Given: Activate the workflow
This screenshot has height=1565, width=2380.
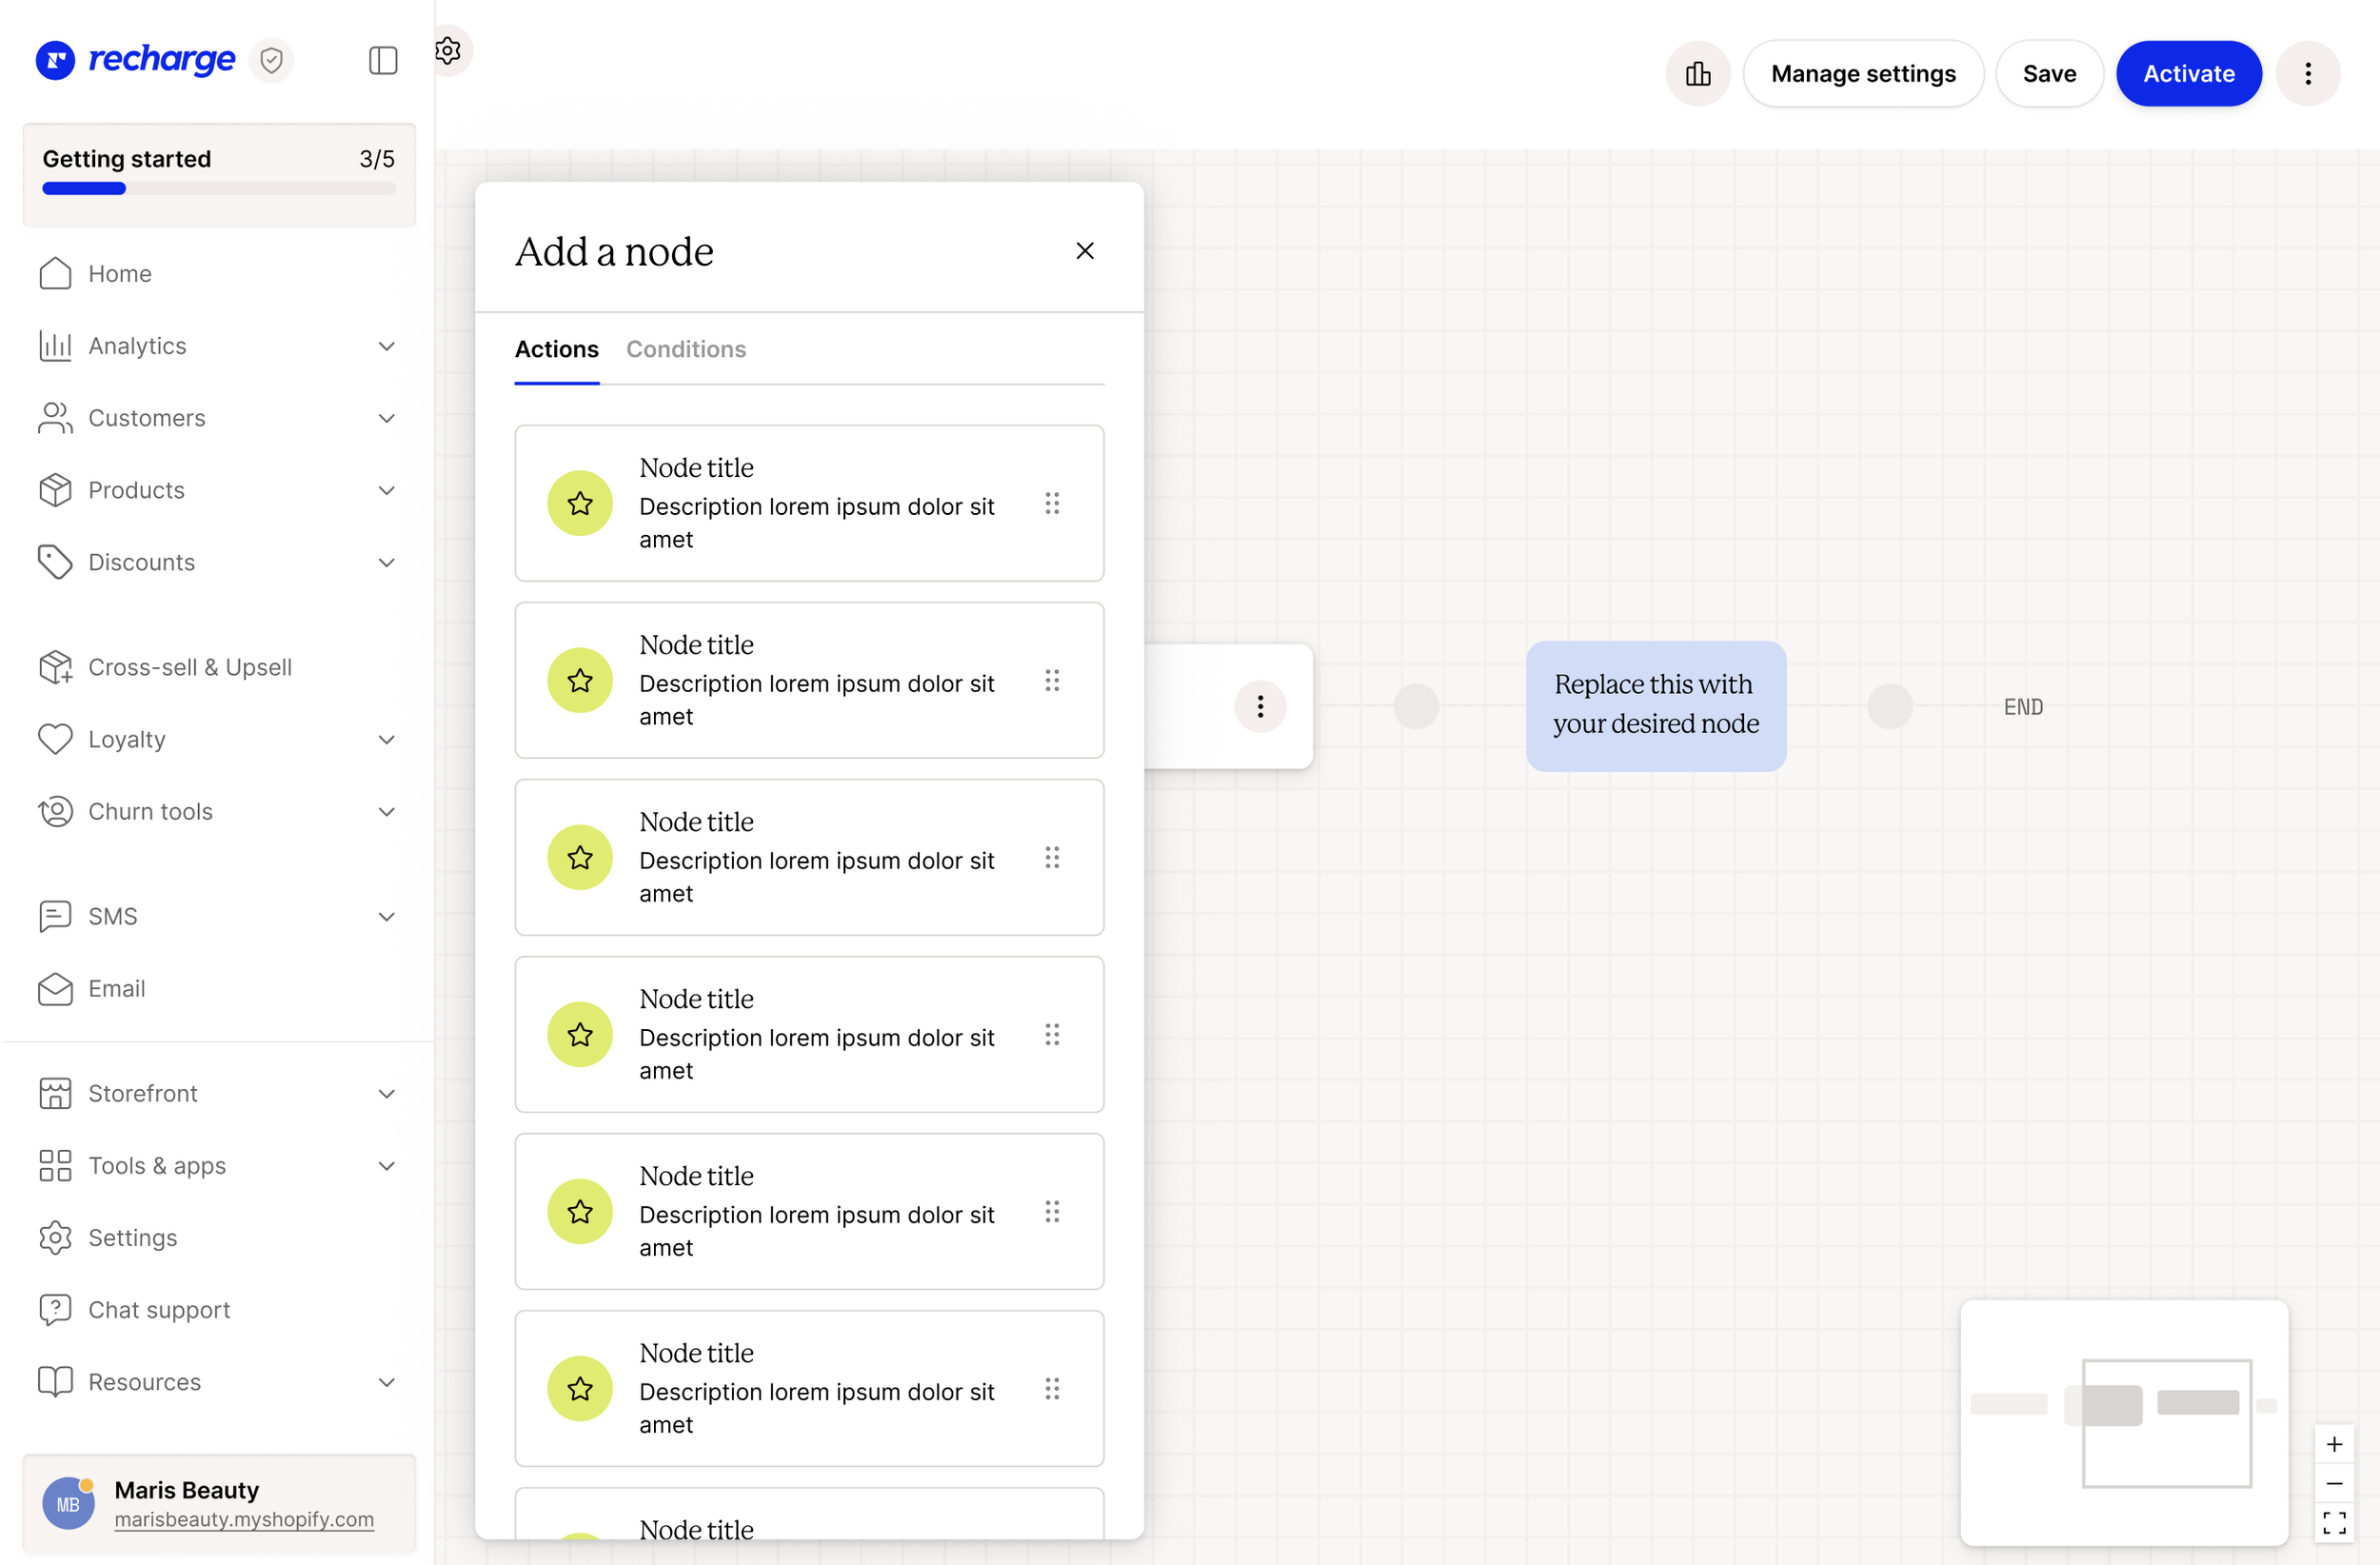Looking at the screenshot, I should [x=2188, y=73].
